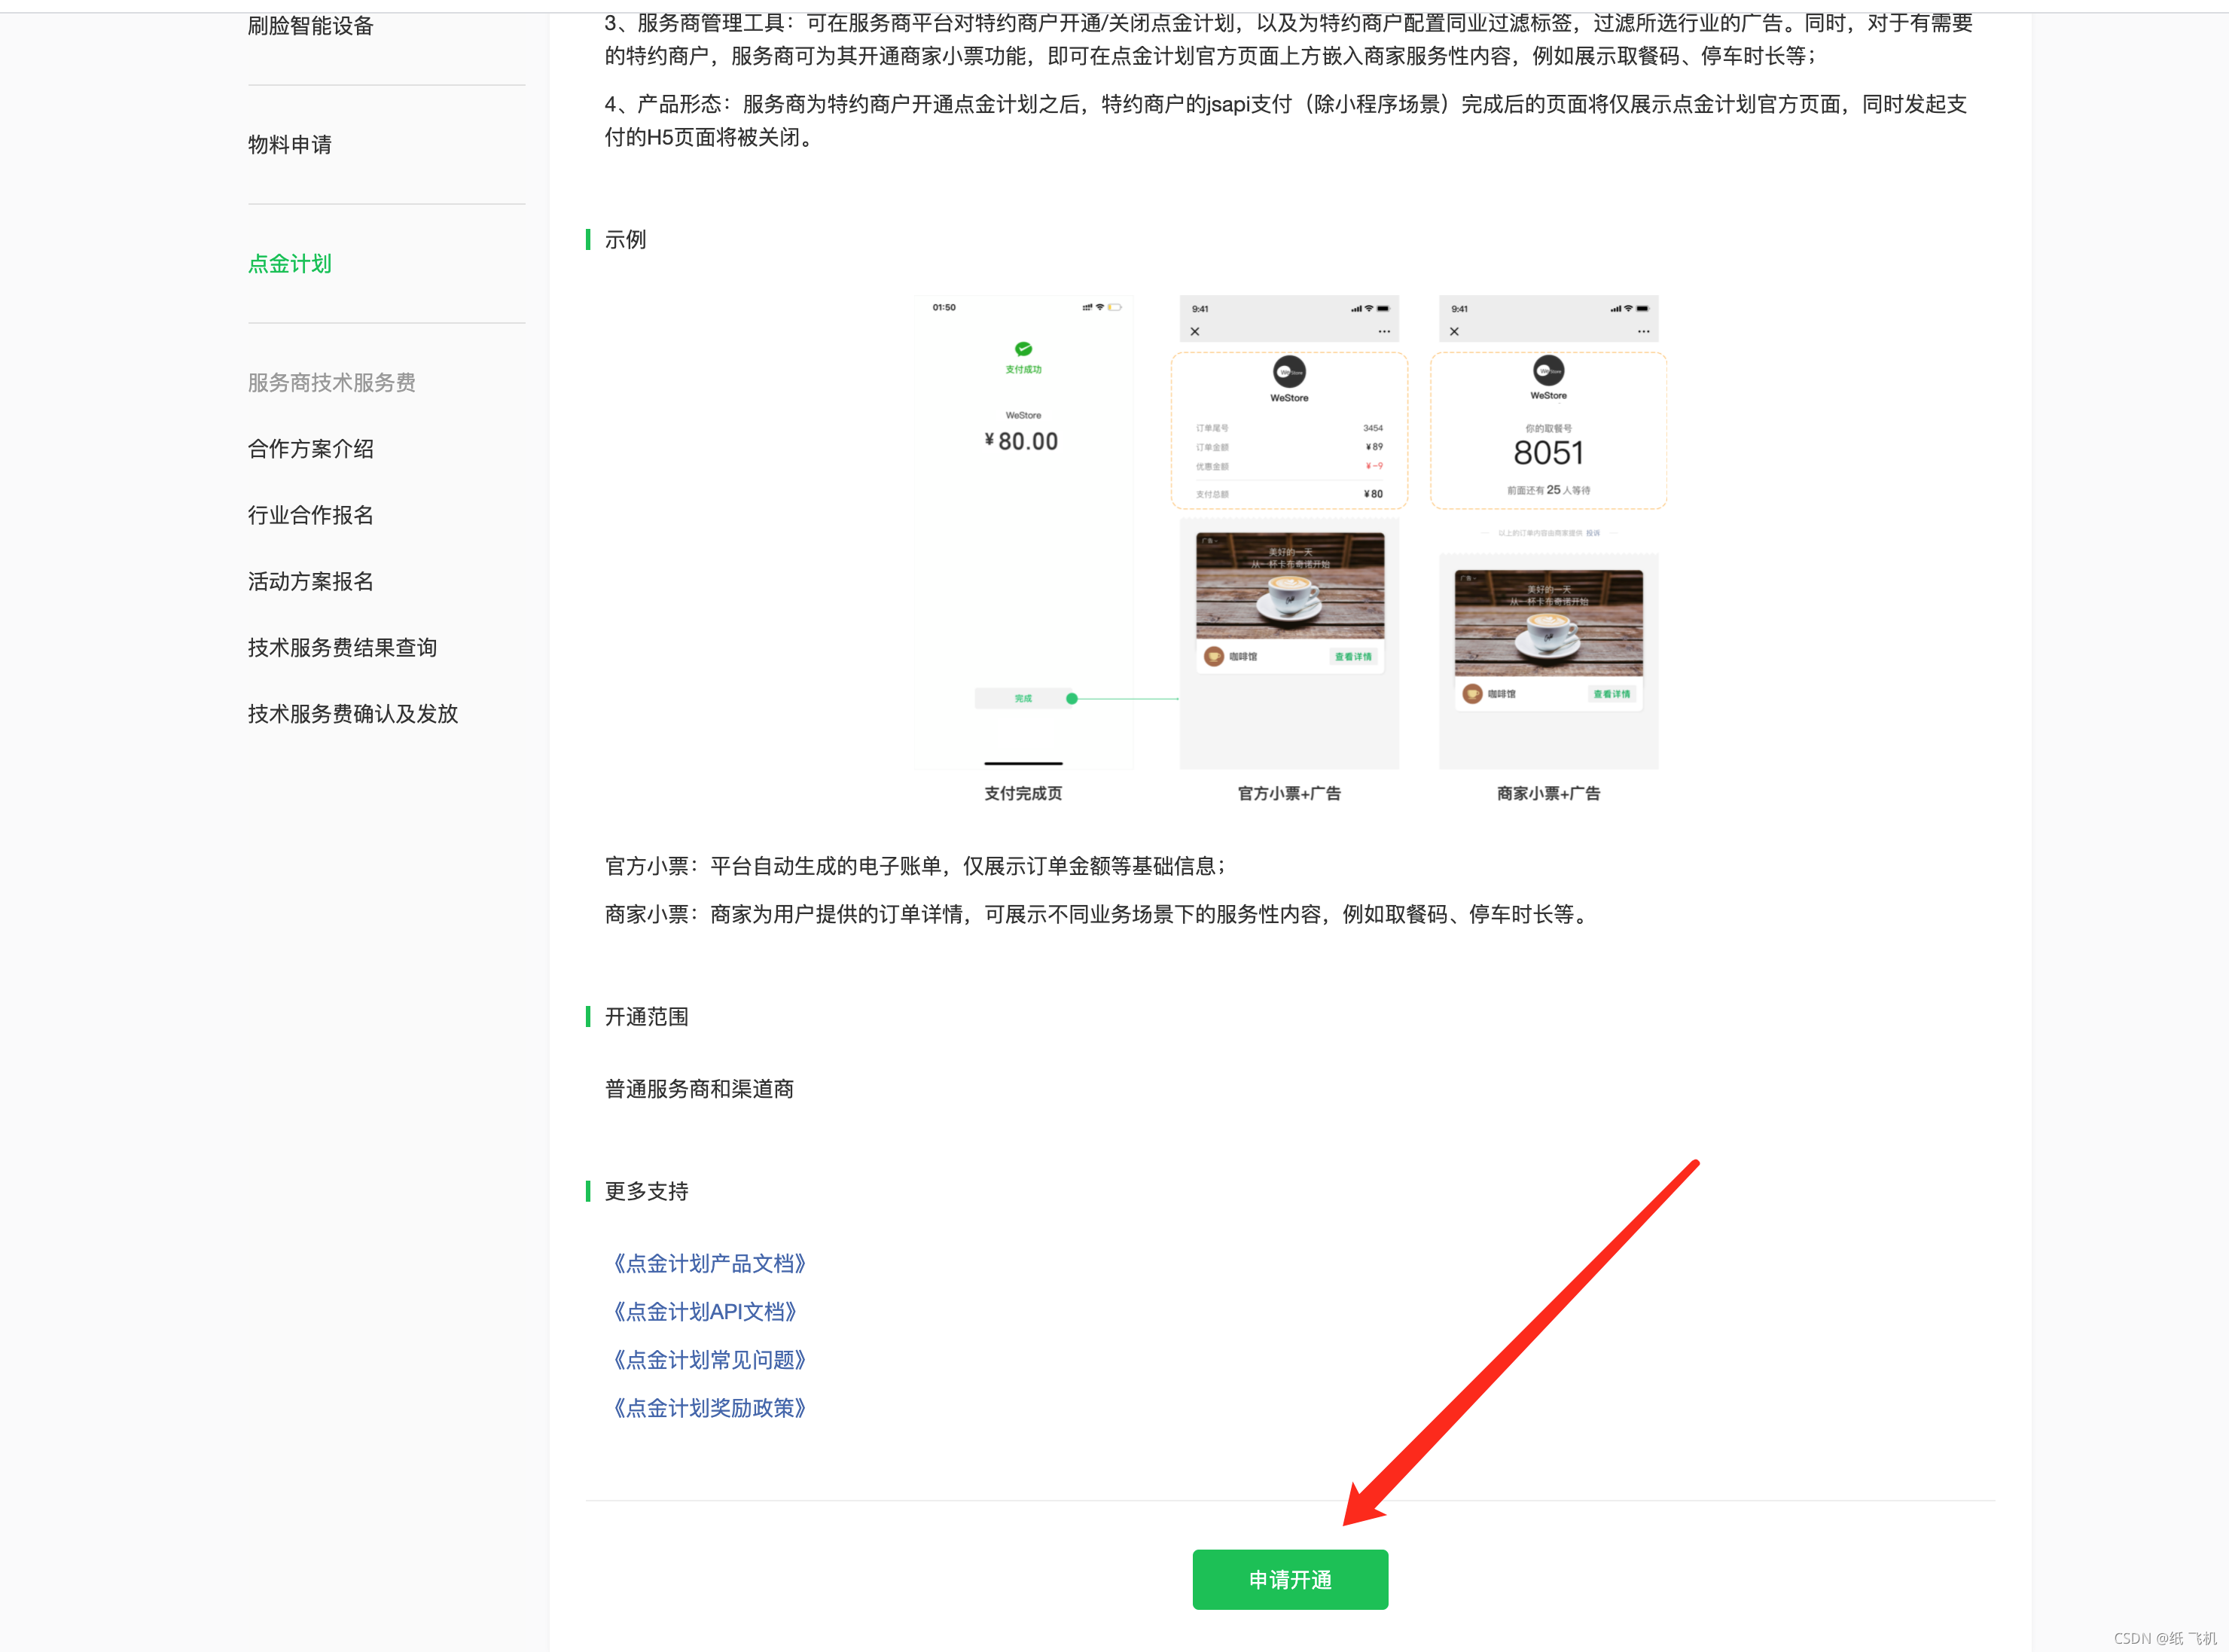Select 技术服务费结果查询 in the sidebar
Viewport: 2229px width, 1652px height.
coord(342,647)
